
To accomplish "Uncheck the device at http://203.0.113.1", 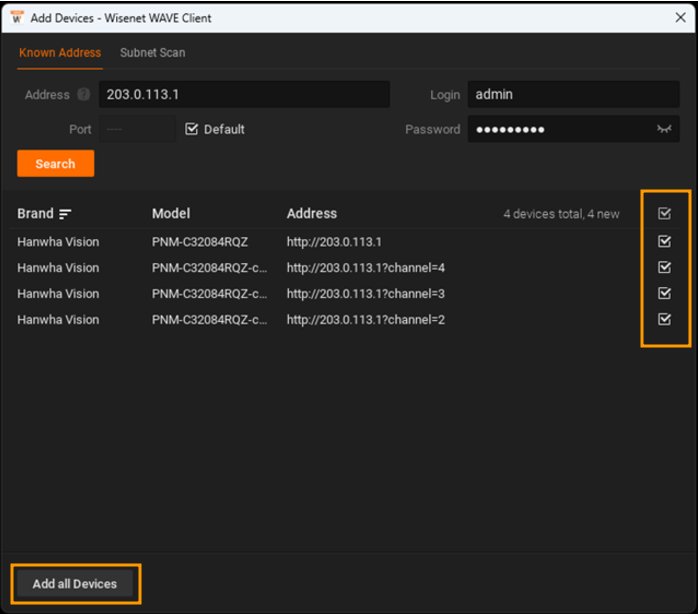I will click(664, 241).
